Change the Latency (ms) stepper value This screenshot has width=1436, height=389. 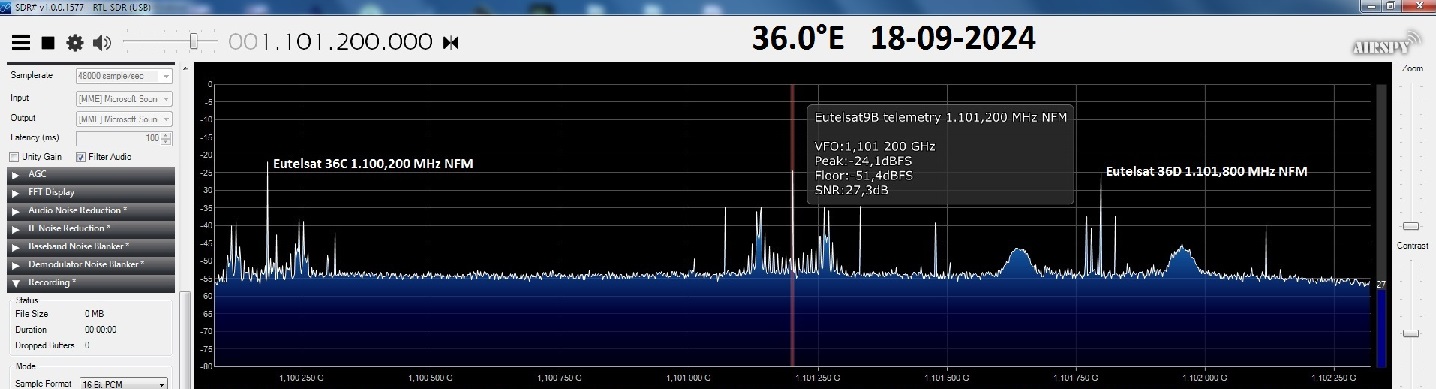pyautogui.click(x=124, y=138)
